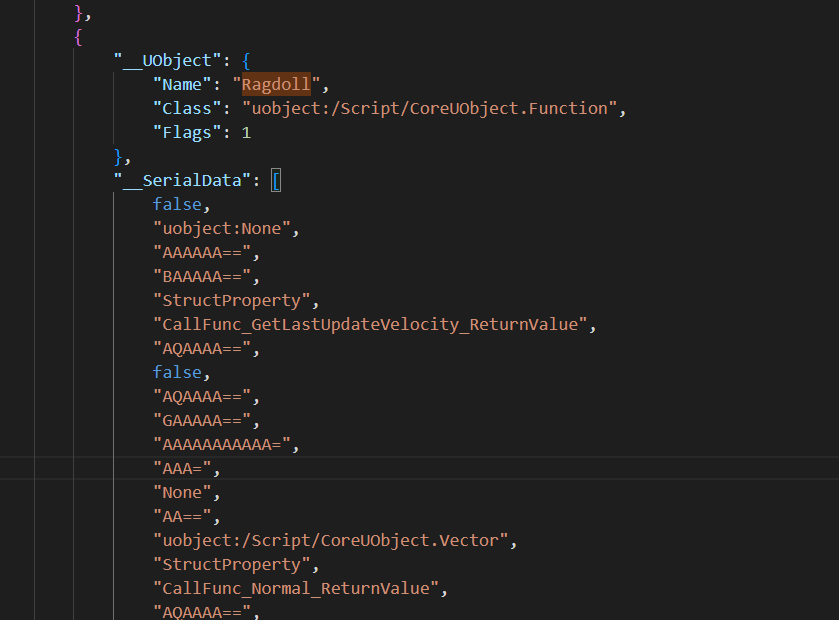Select the Flags value 1
The image size is (839, 620).
point(246,132)
